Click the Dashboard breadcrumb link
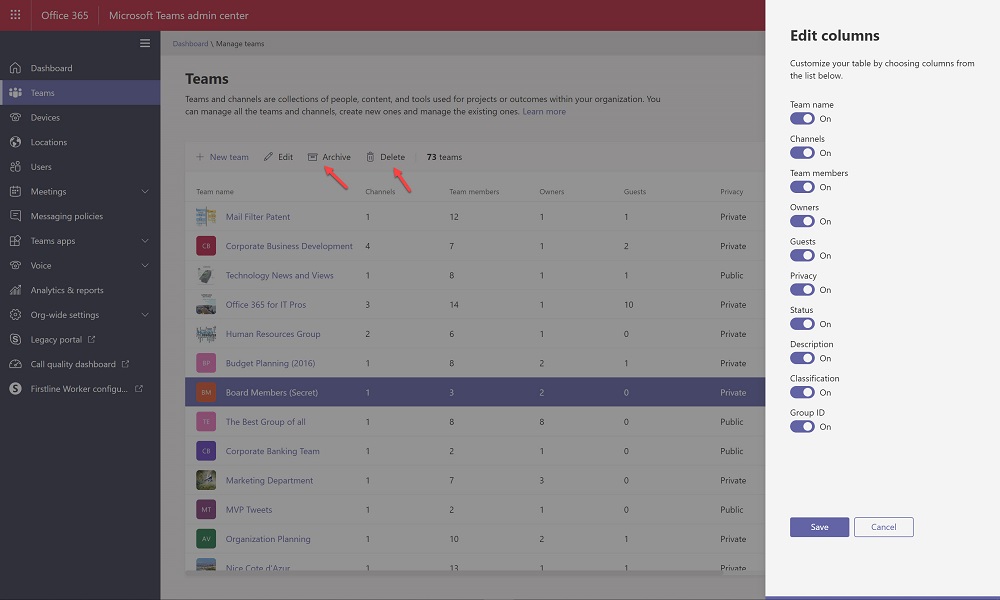1000x600 pixels. point(190,43)
